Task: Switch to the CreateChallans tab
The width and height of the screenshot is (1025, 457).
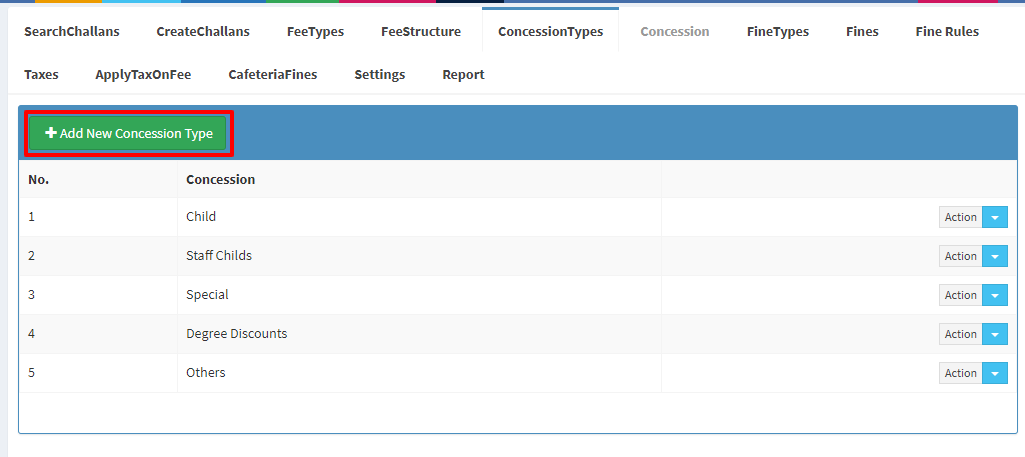Action: coord(203,31)
